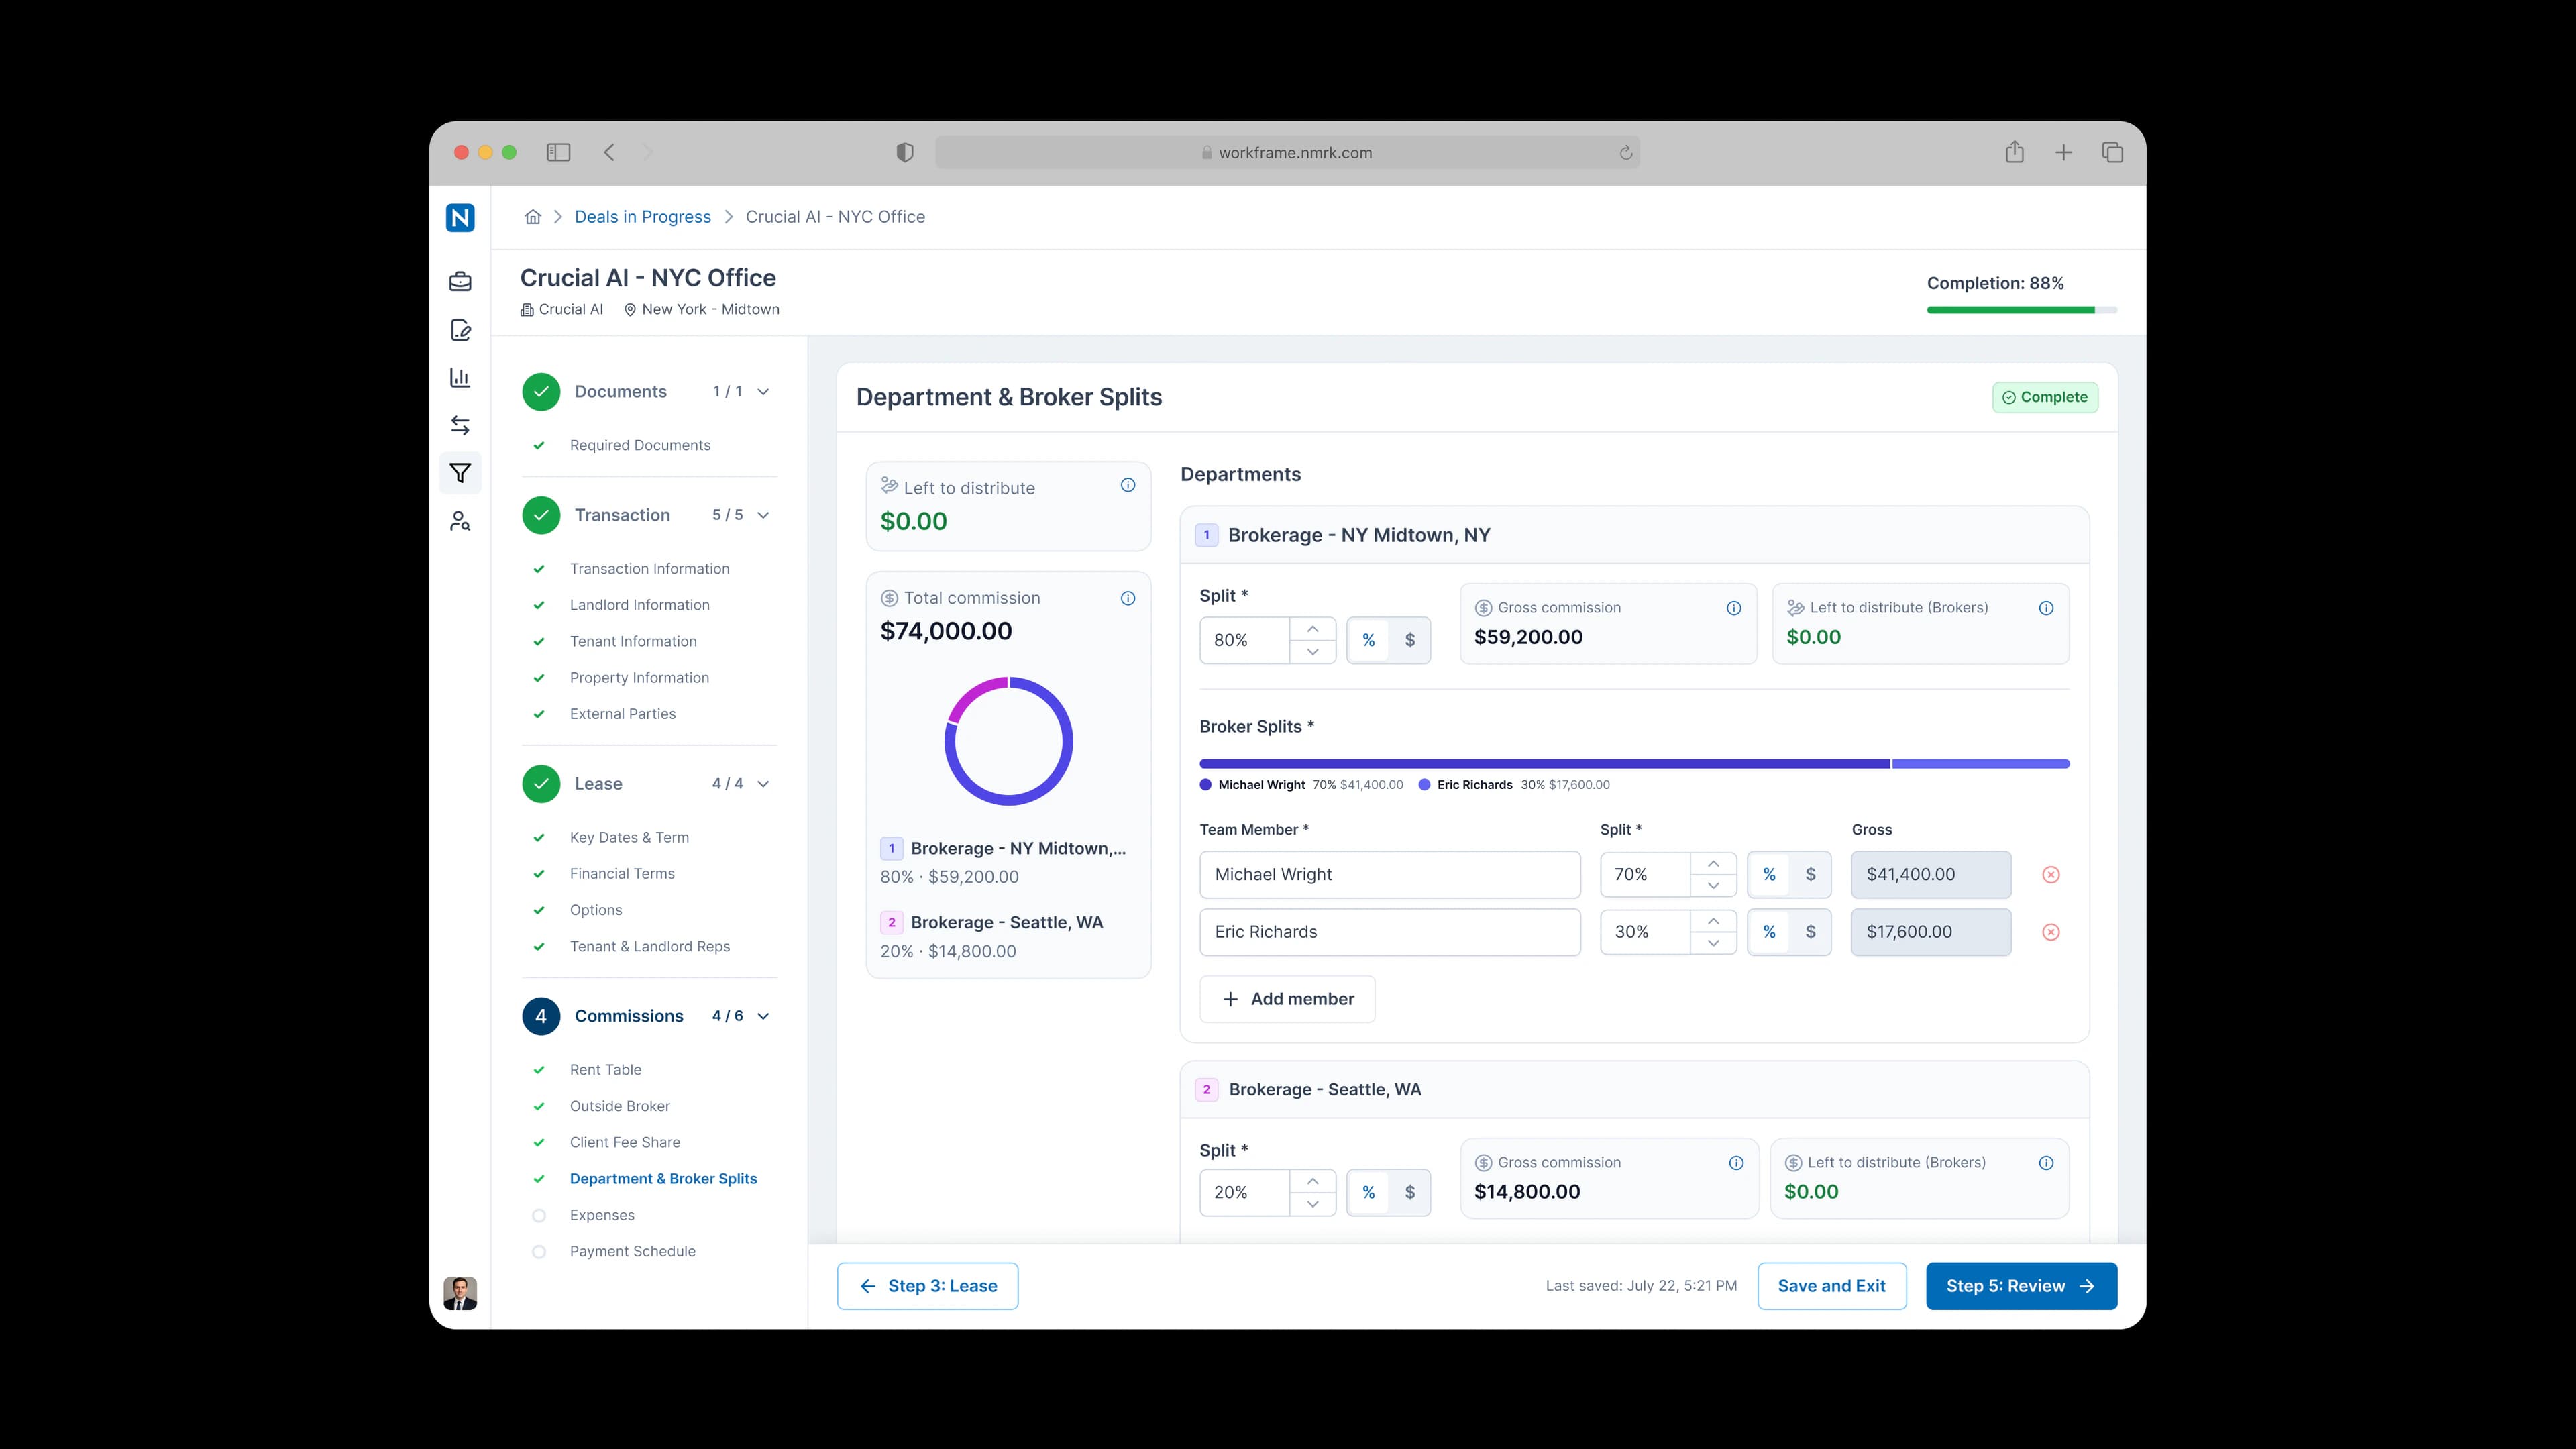Open the person search sidebar icon
Screen dimensions: 2576x1449
point(460,521)
